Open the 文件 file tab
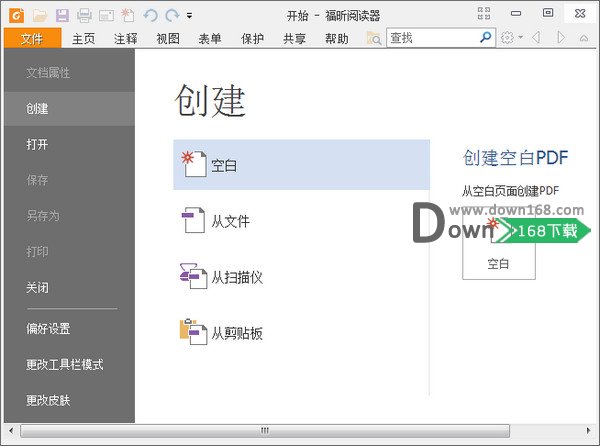The height and width of the screenshot is (446, 600). tap(33, 38)
